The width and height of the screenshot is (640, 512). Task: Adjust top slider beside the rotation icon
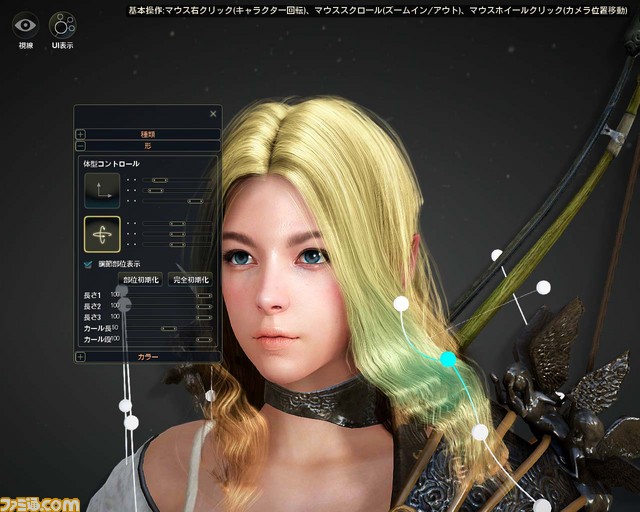pos(177,223)
